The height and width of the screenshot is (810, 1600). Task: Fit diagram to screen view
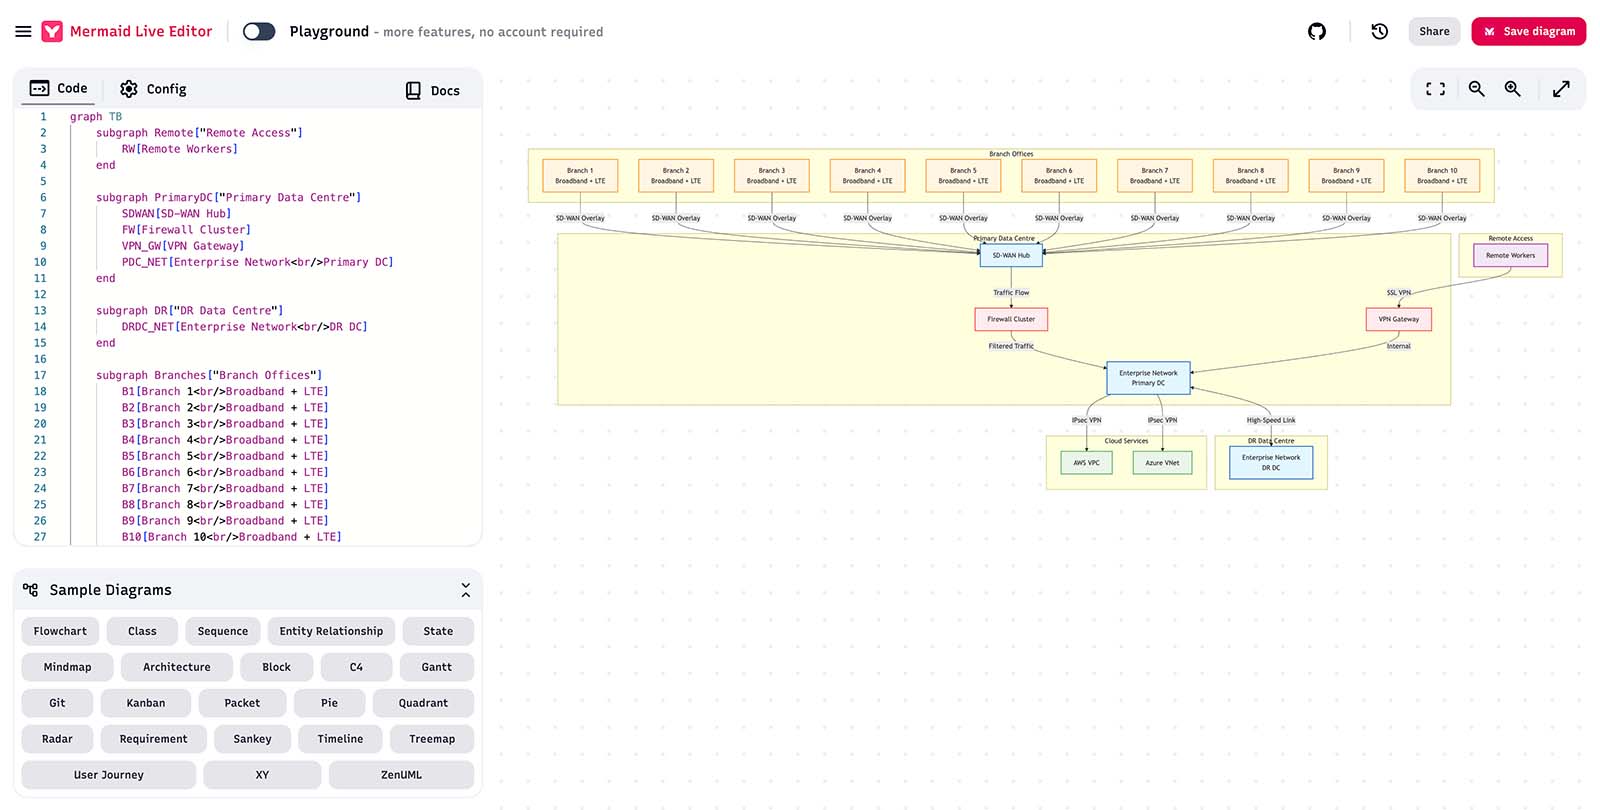pyautogui.click(x=1435, y=89)
